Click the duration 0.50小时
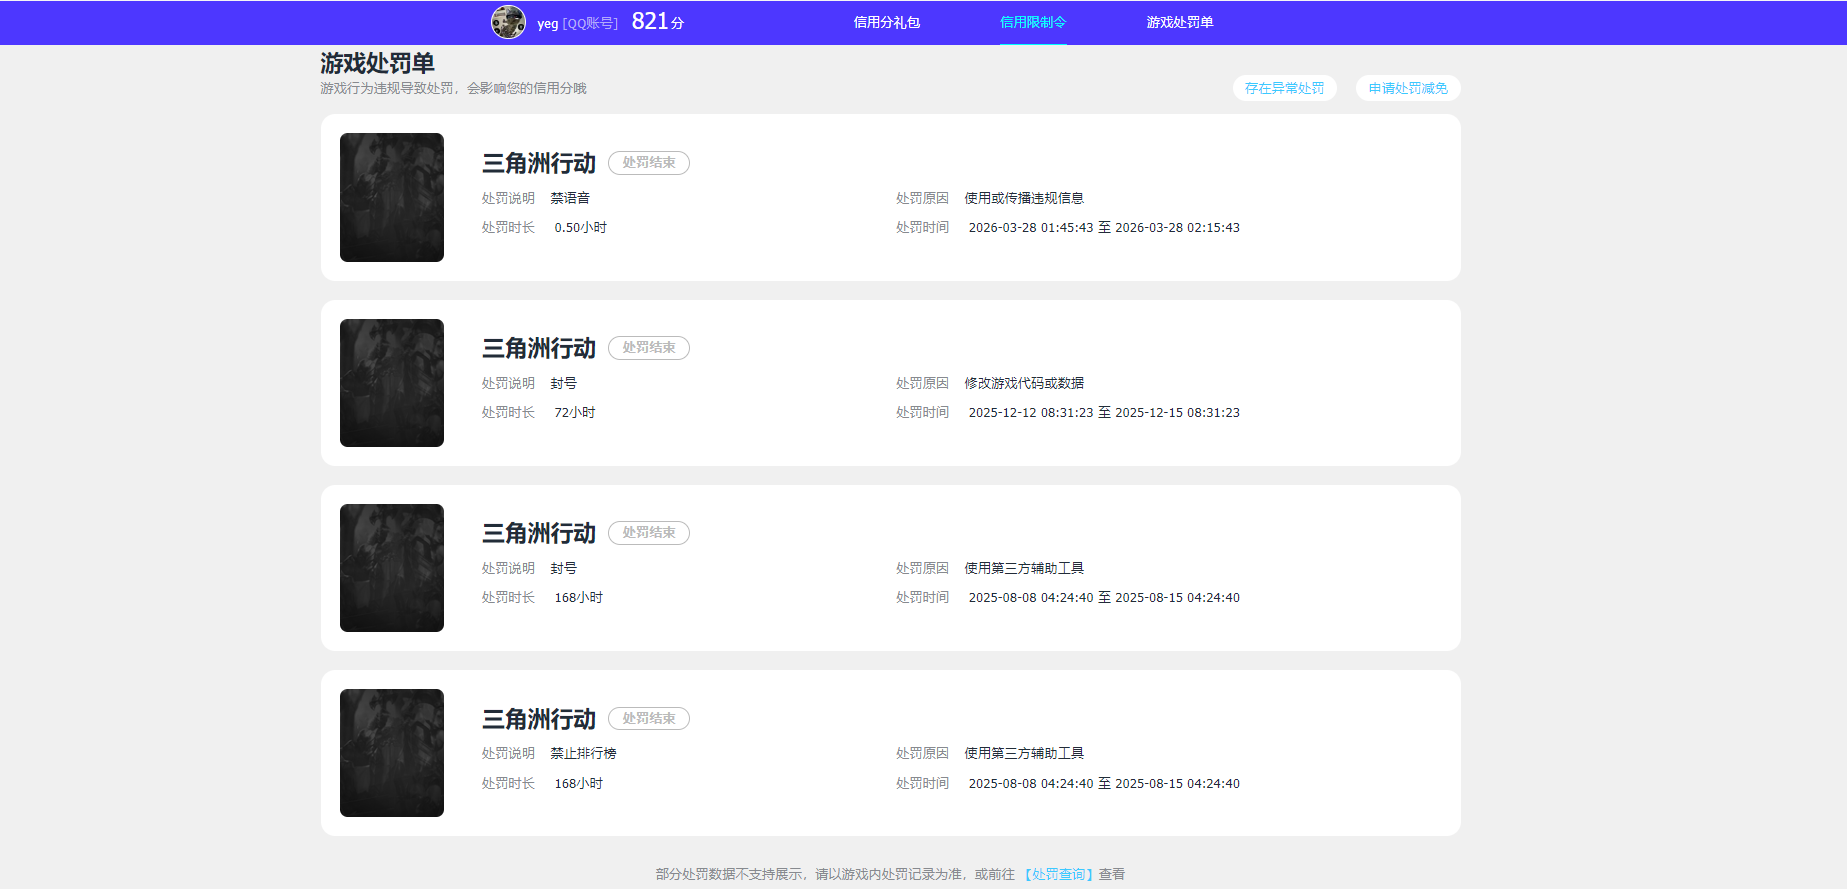The width and height of the screenshot is (1847, 889). pyautogui.click(x=581, y=228)
